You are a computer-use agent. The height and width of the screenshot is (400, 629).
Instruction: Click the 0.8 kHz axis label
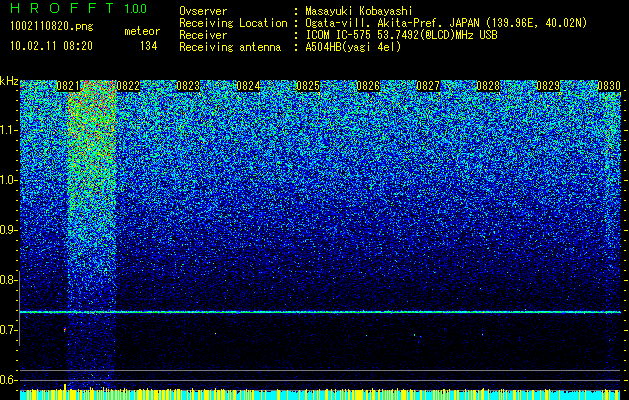click(8, 280)
